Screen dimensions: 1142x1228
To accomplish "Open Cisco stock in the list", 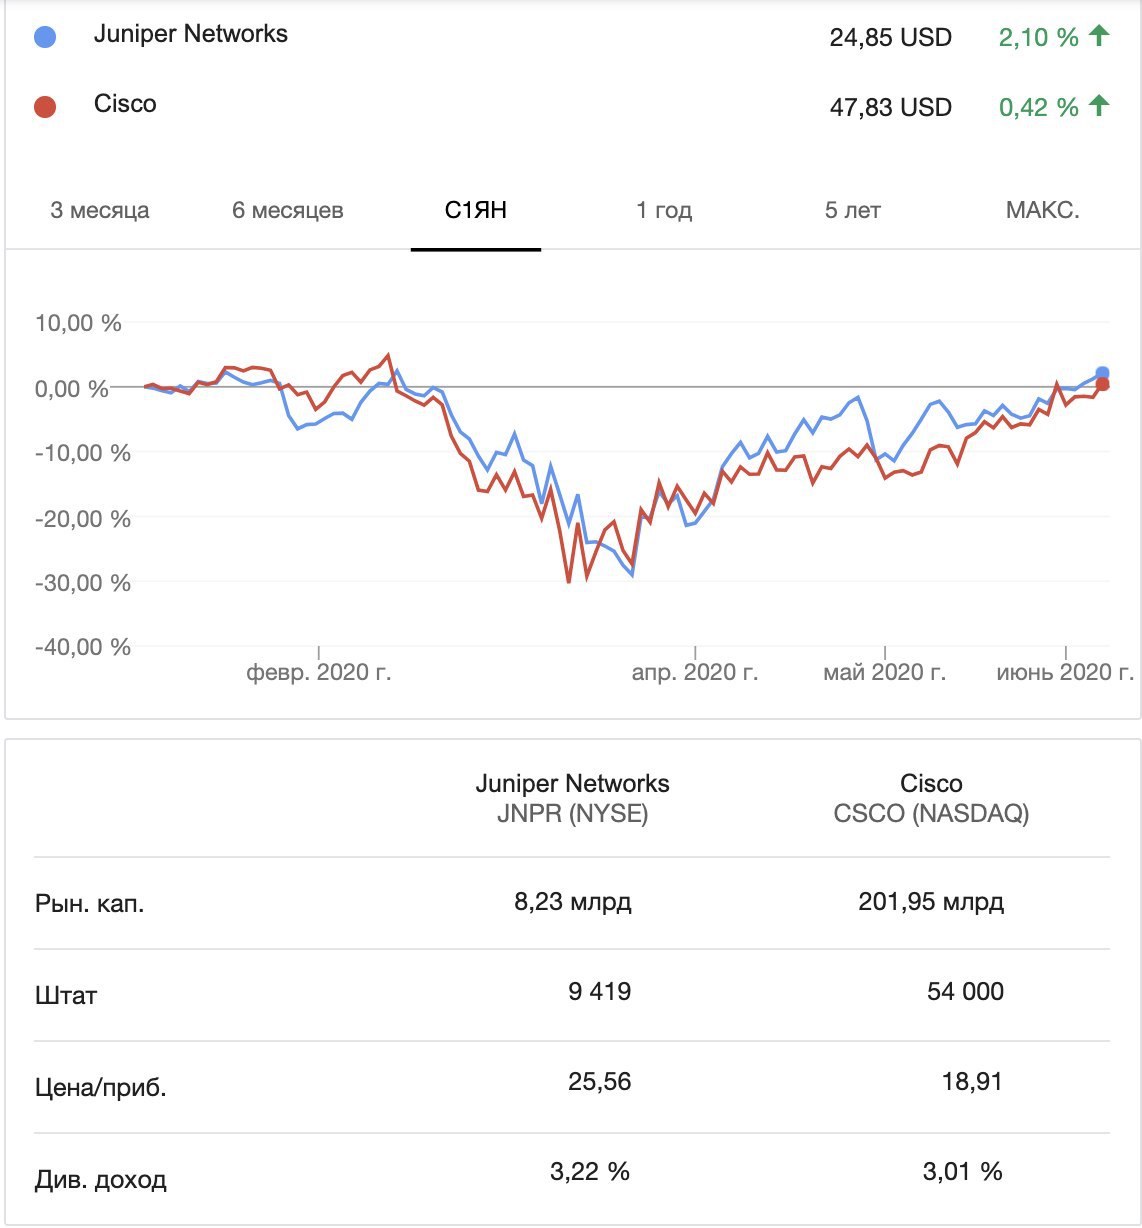I will click(x=125, y=104).
